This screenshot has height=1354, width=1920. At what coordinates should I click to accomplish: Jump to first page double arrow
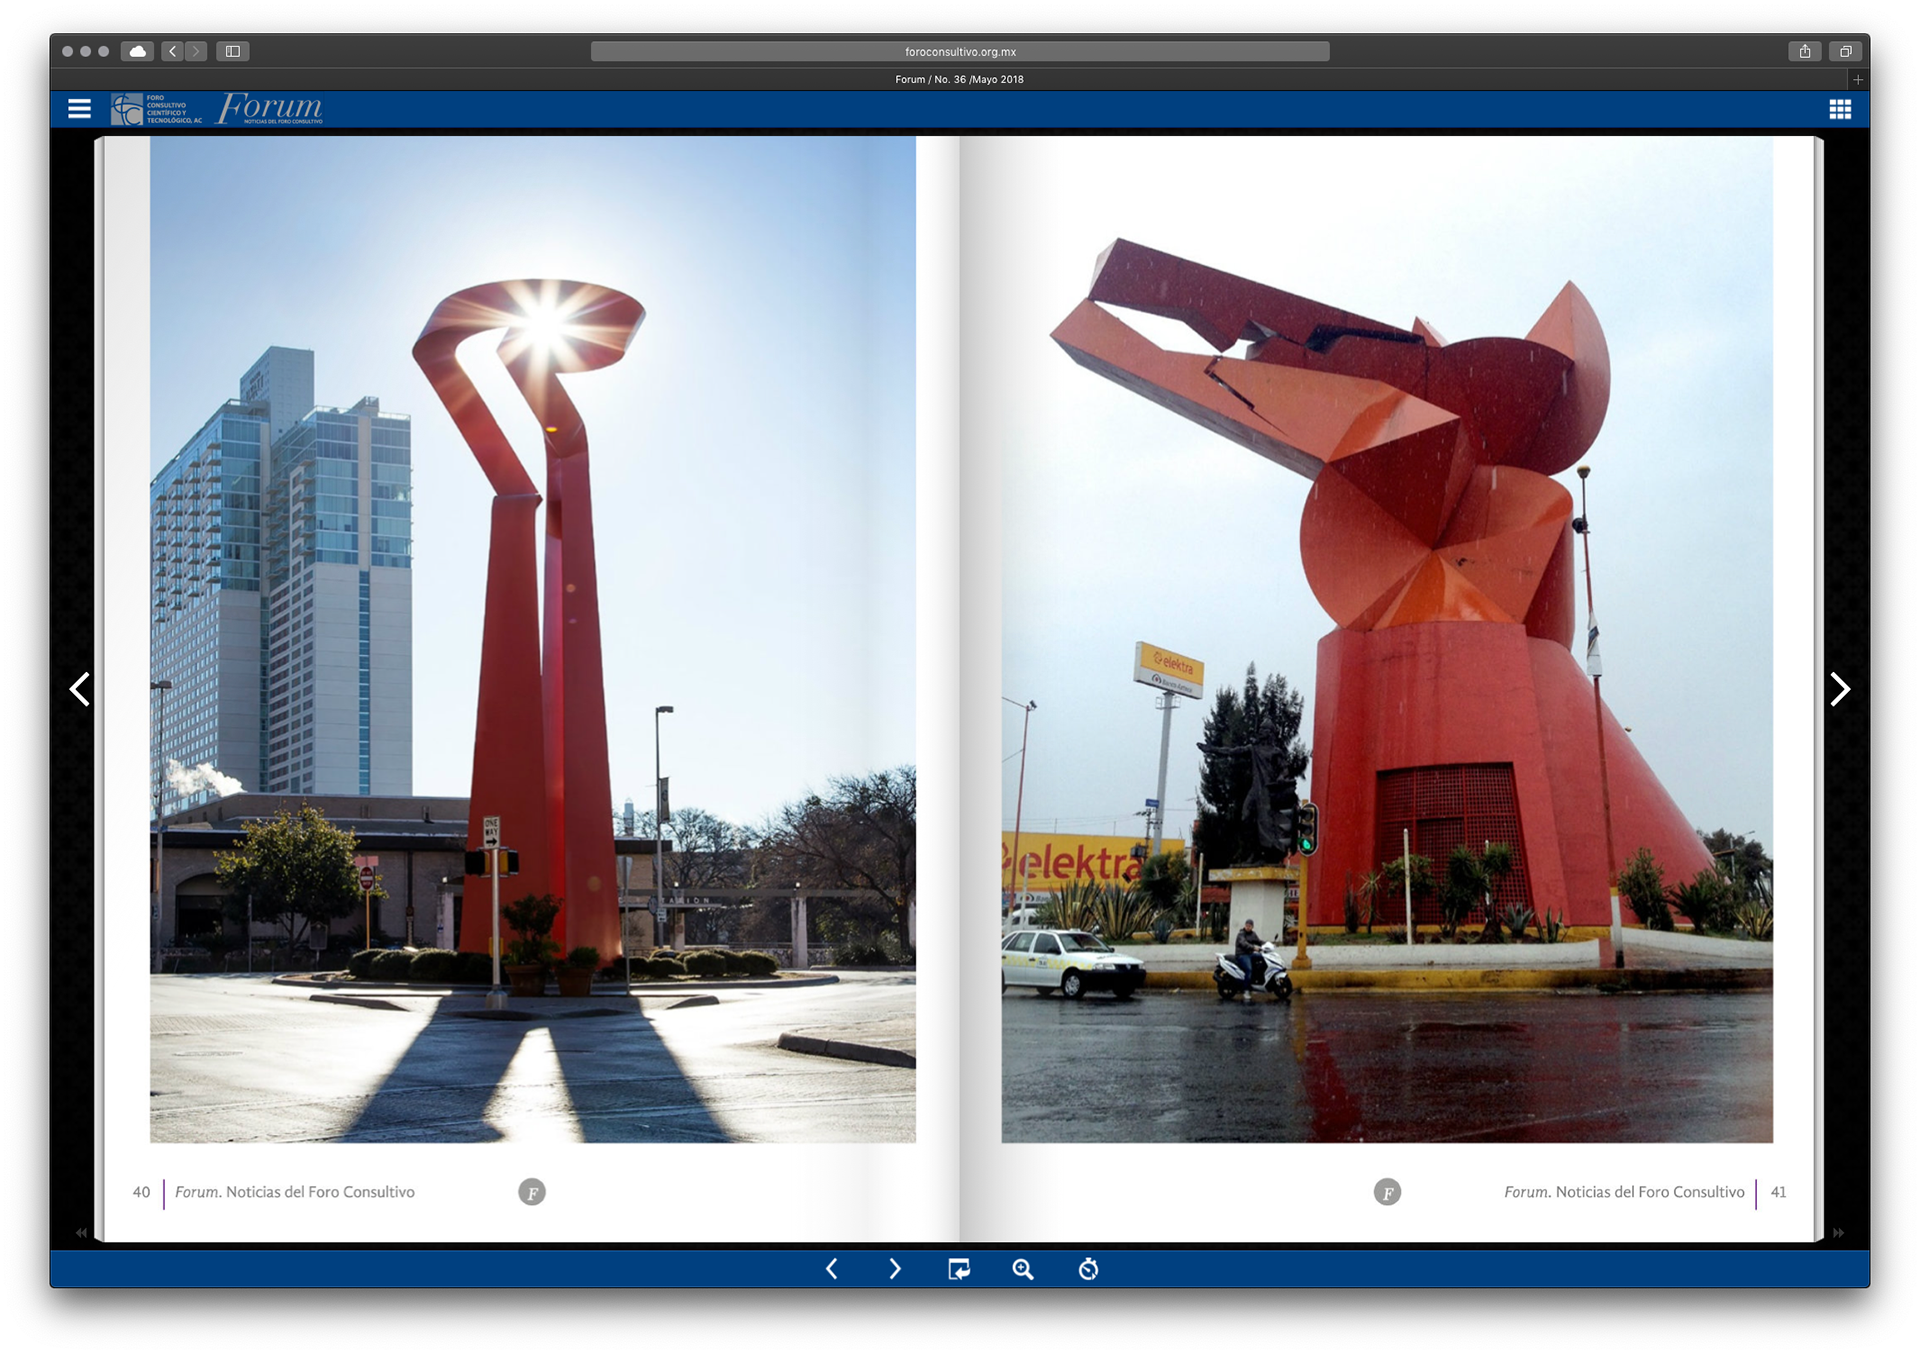81,1233
